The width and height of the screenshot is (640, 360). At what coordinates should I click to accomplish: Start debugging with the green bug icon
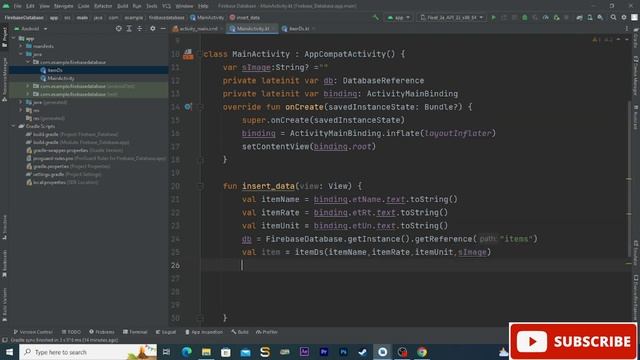click(x=525, y=18)
